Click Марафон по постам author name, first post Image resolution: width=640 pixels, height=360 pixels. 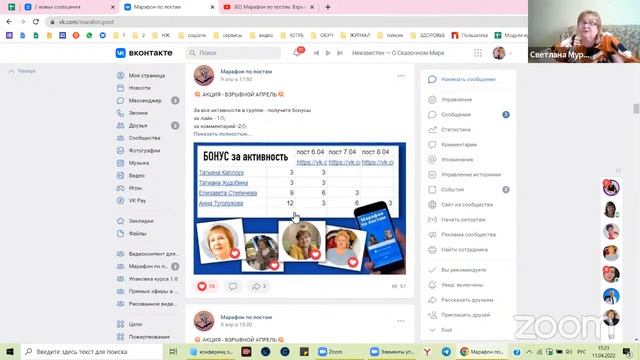point(246,71)
